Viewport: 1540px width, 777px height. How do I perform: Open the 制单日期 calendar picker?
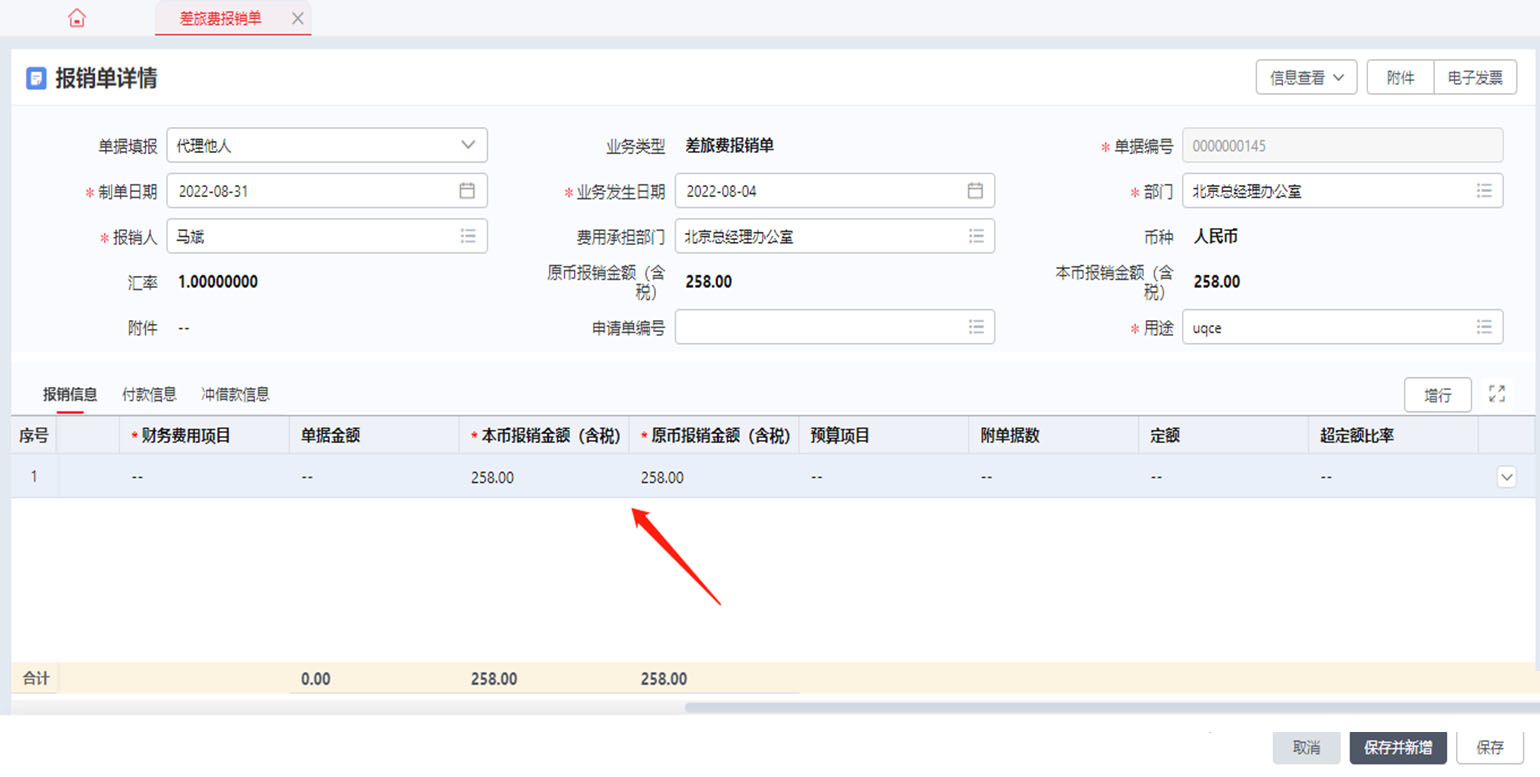pos(467,191)
